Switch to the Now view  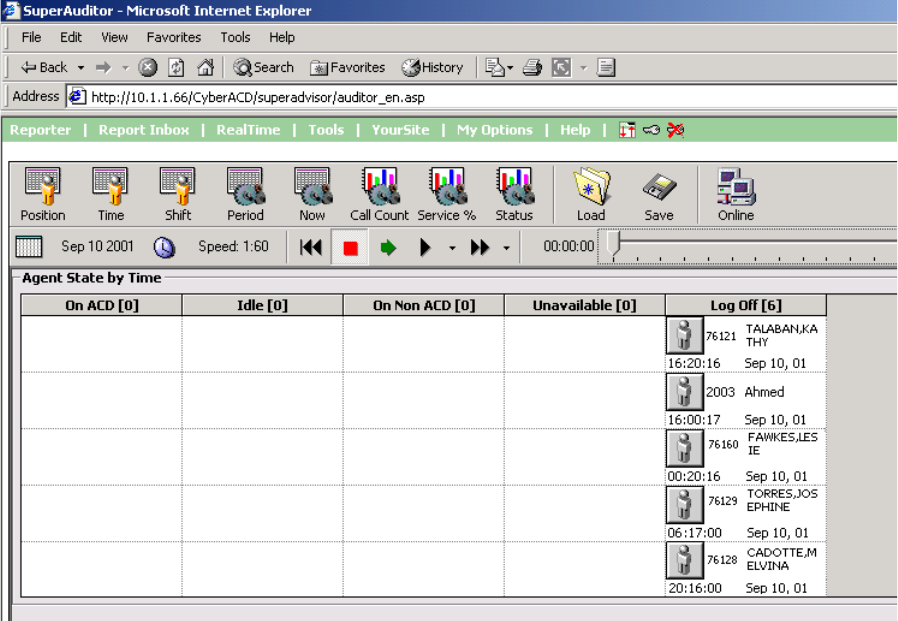[x=312, y=194]
